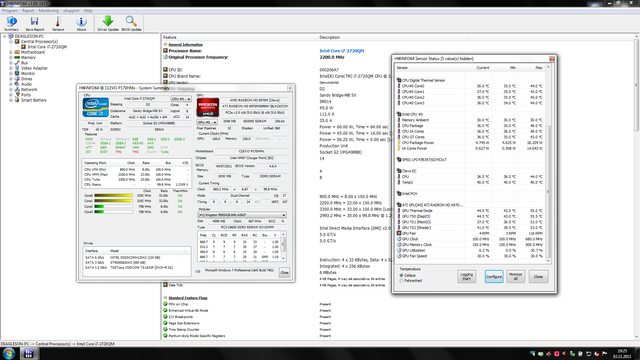
Task: Open CPU #0 selector dropdown in System Summary
Action: pos(181,99)
